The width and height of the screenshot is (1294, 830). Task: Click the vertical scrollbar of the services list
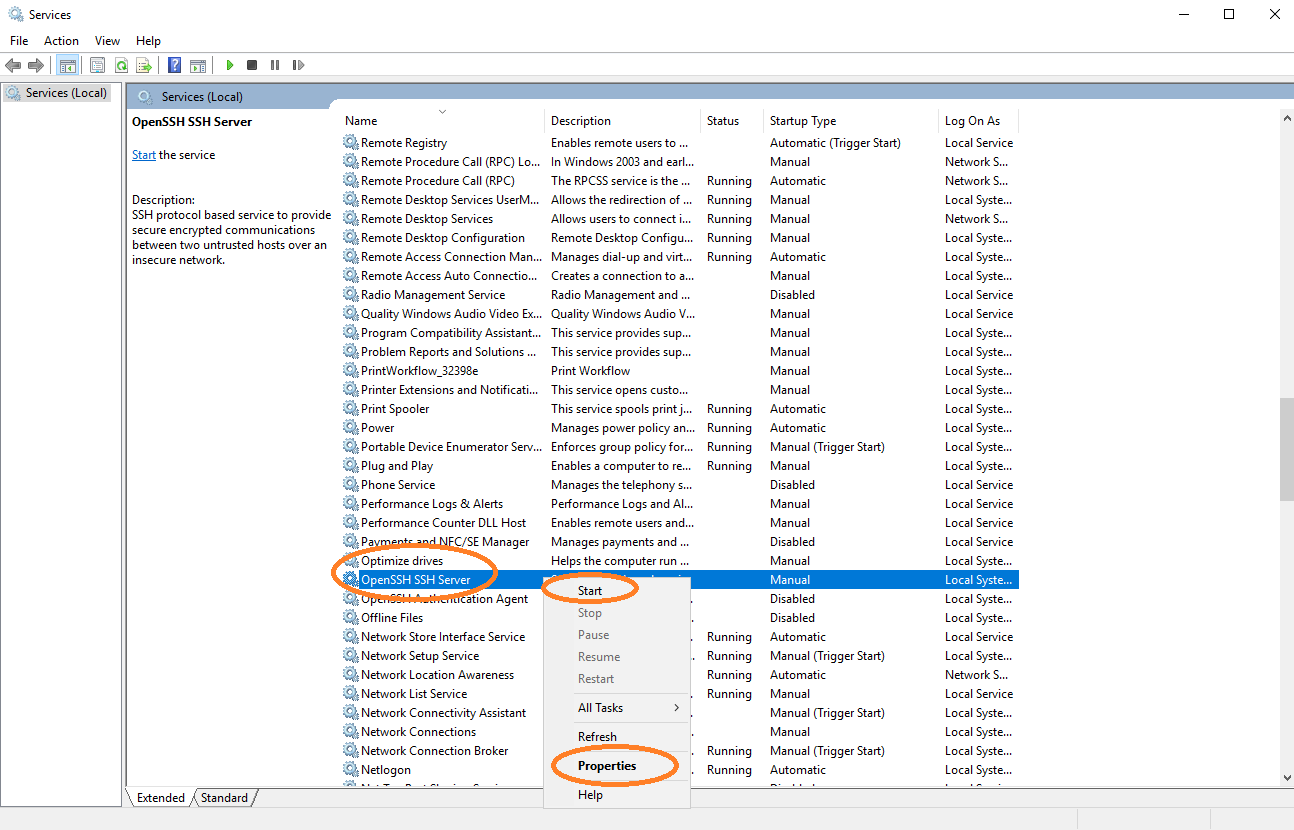pyautogui.click(x=1286, y=450)
